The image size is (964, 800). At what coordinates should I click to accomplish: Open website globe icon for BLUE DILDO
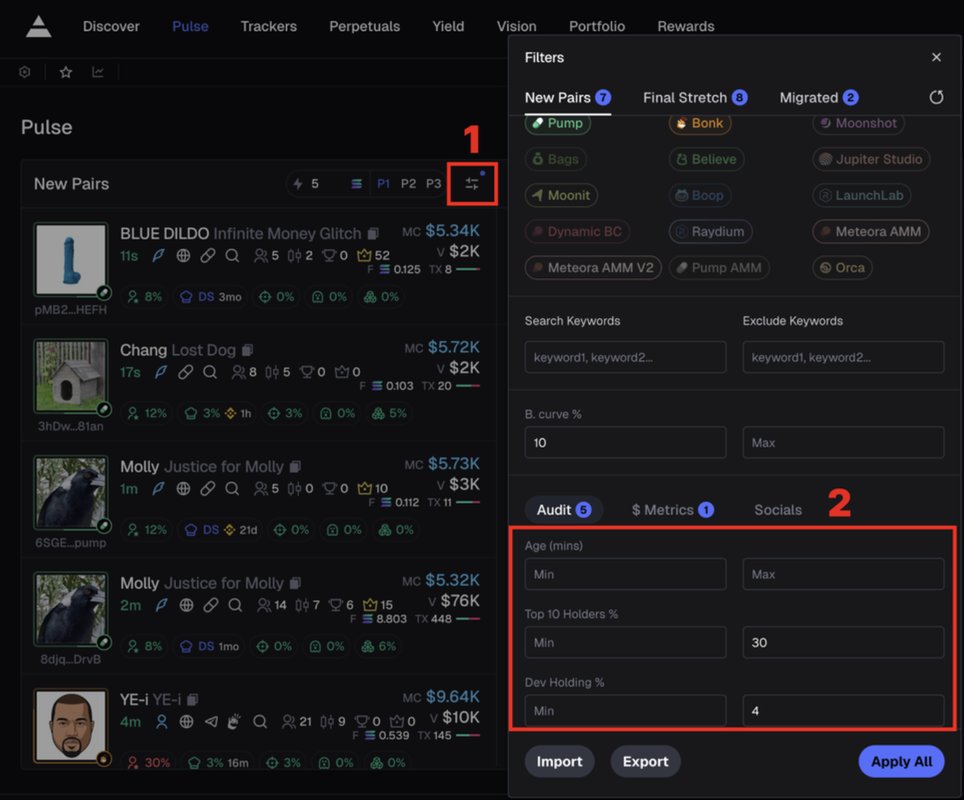point(183,255)
